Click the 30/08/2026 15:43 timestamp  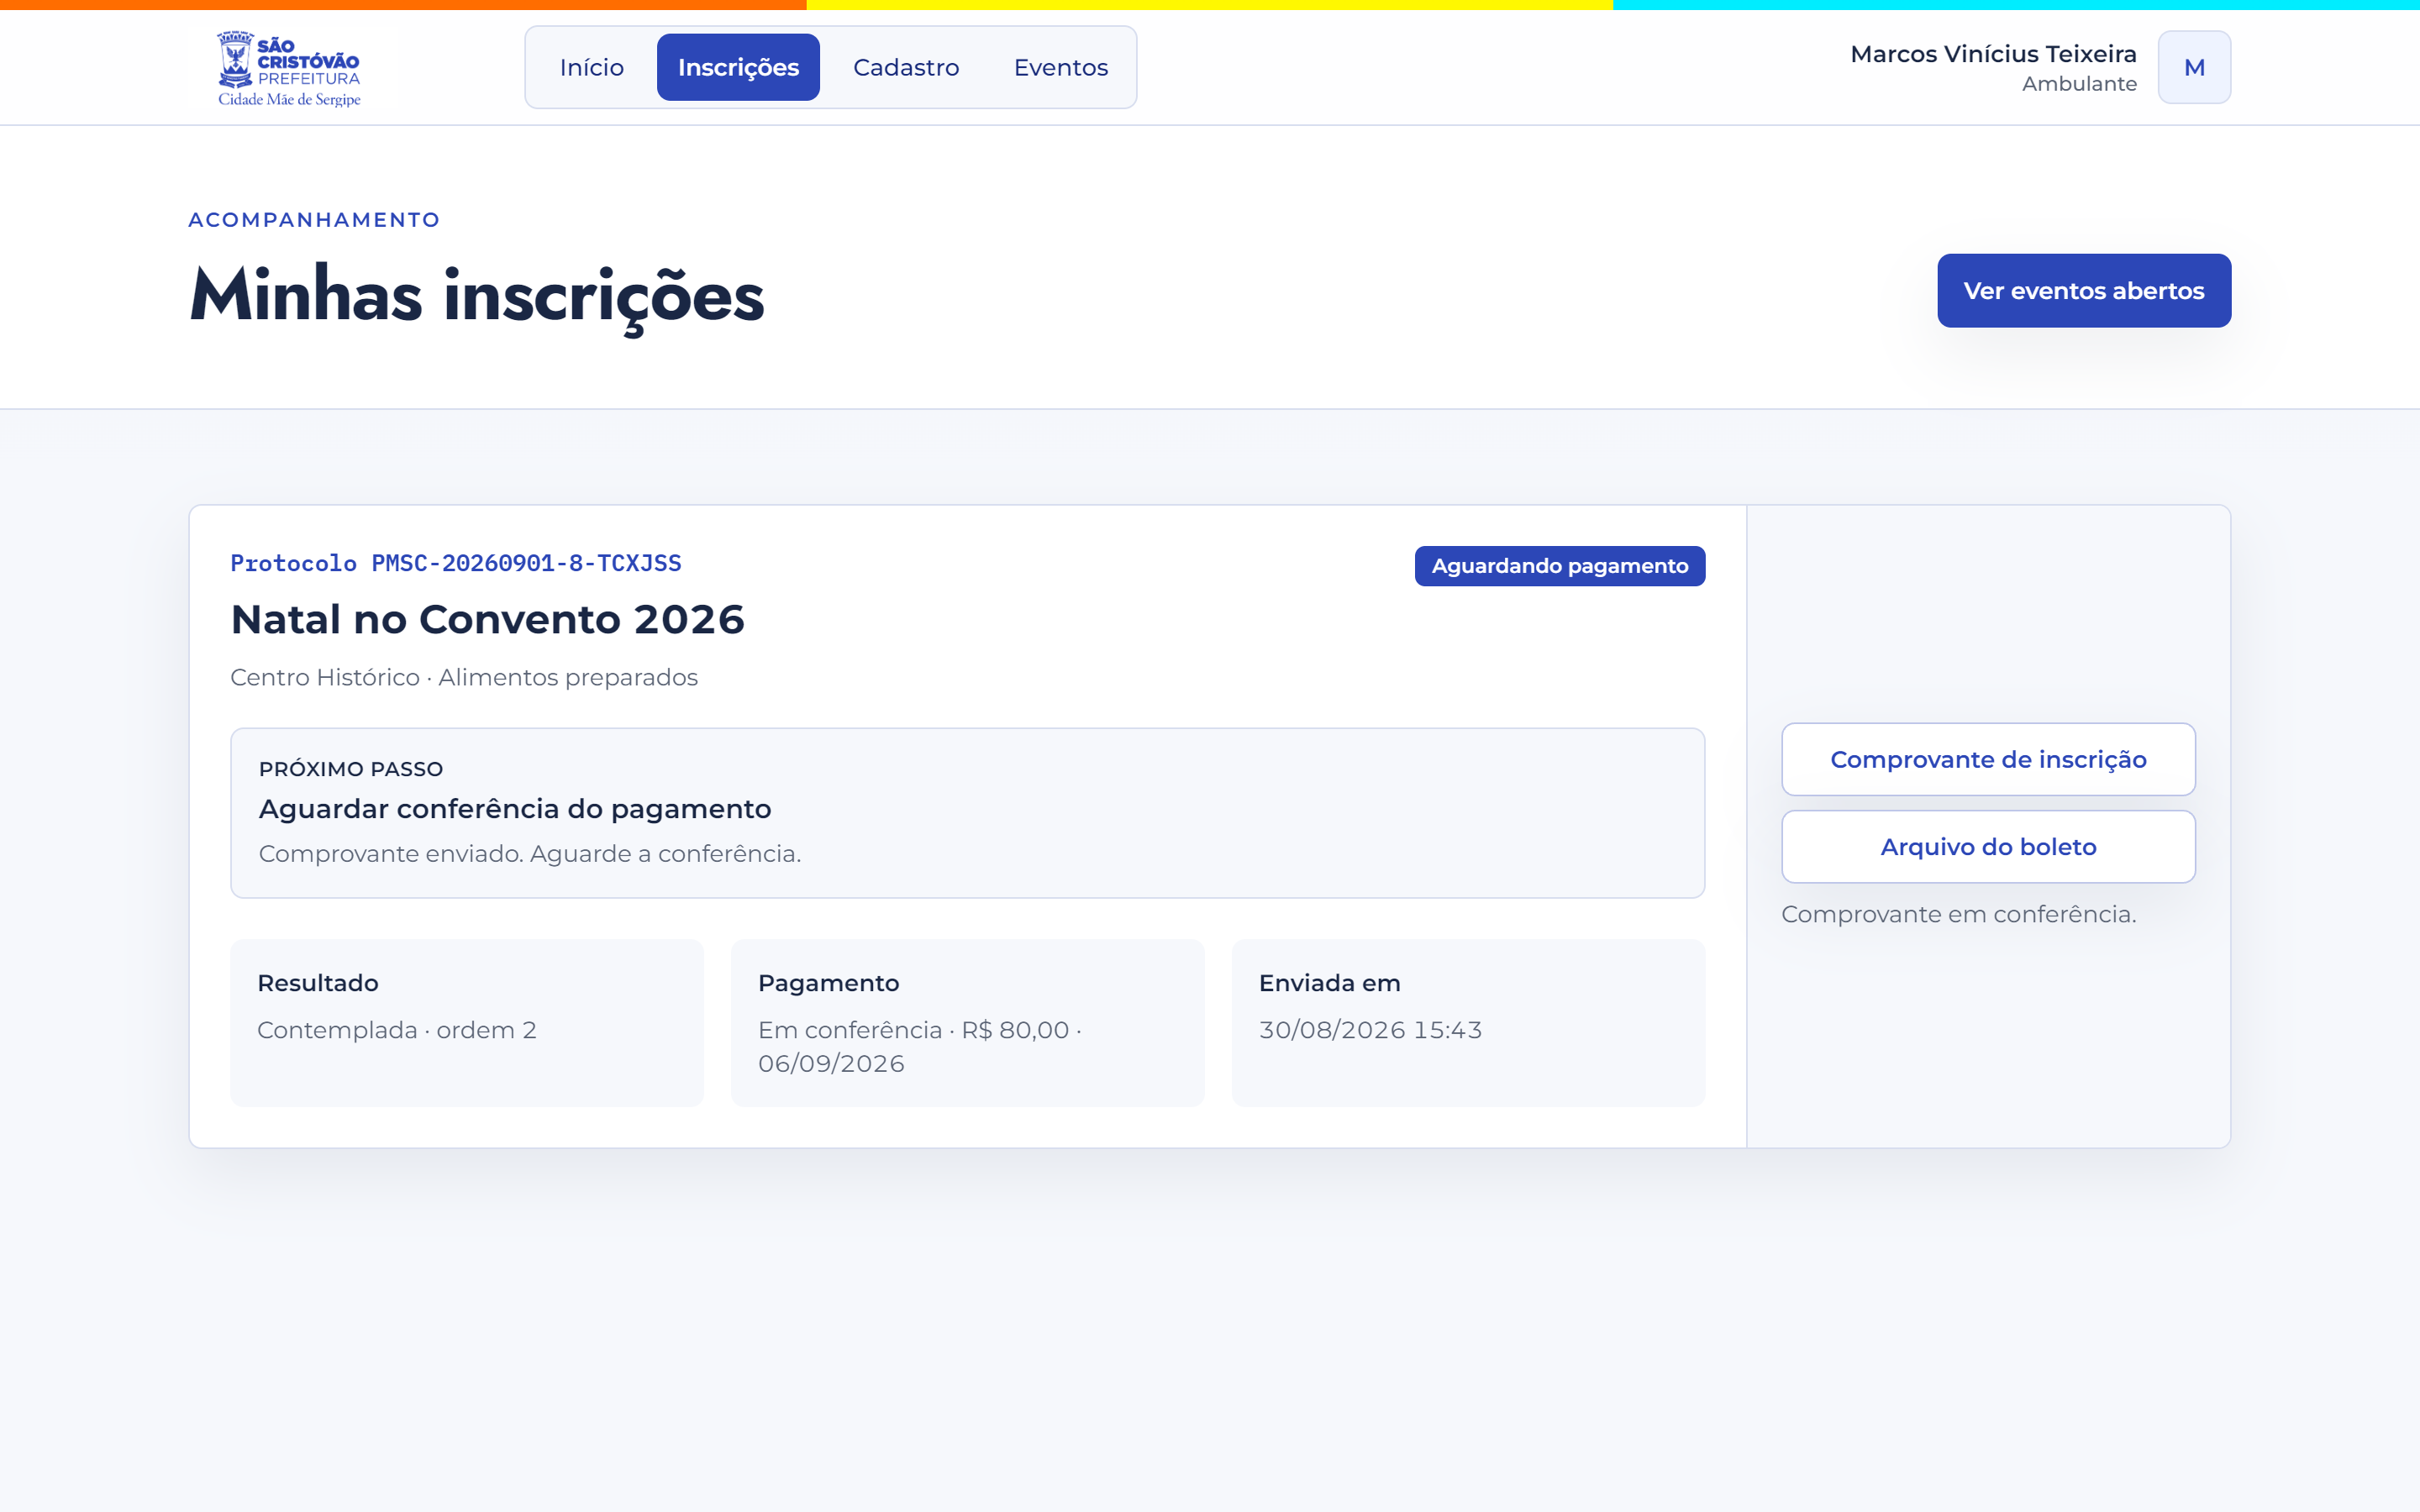pyautogui.click(x=1371, y=1030)
